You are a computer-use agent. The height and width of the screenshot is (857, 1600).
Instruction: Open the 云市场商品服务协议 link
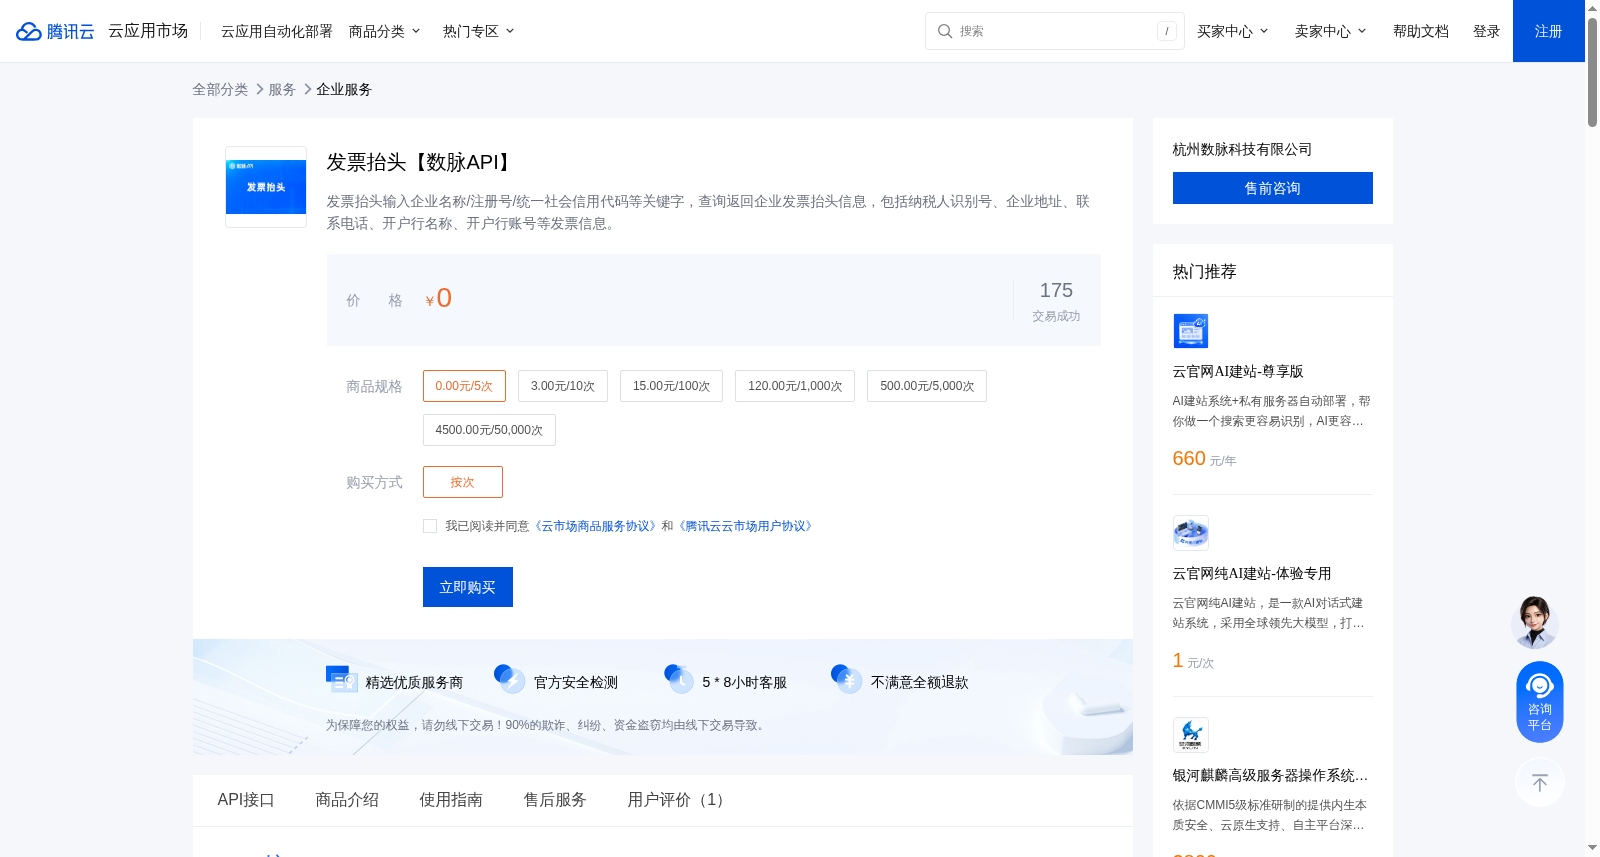(596, 526)
